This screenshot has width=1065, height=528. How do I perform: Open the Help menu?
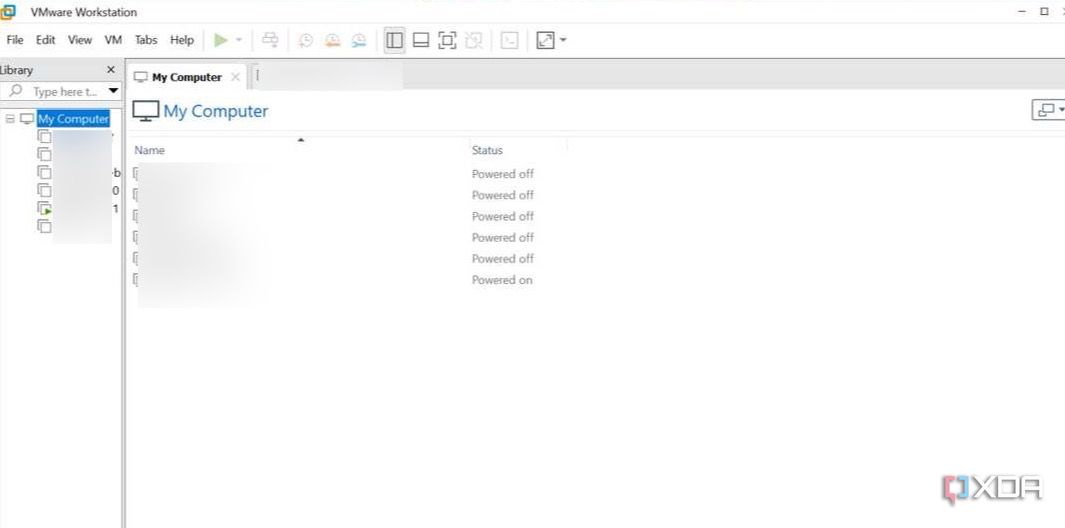tap(182, 40)
